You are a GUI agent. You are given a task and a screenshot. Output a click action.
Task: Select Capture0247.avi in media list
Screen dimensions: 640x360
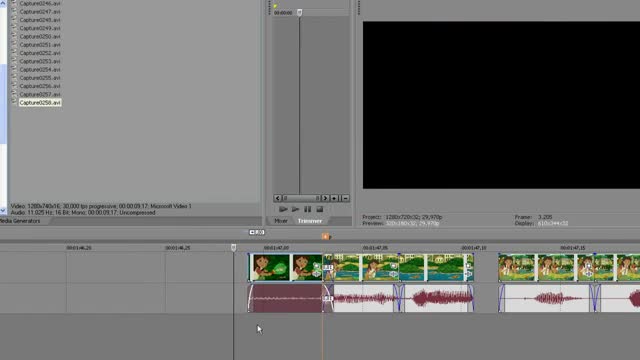point(40,12)
